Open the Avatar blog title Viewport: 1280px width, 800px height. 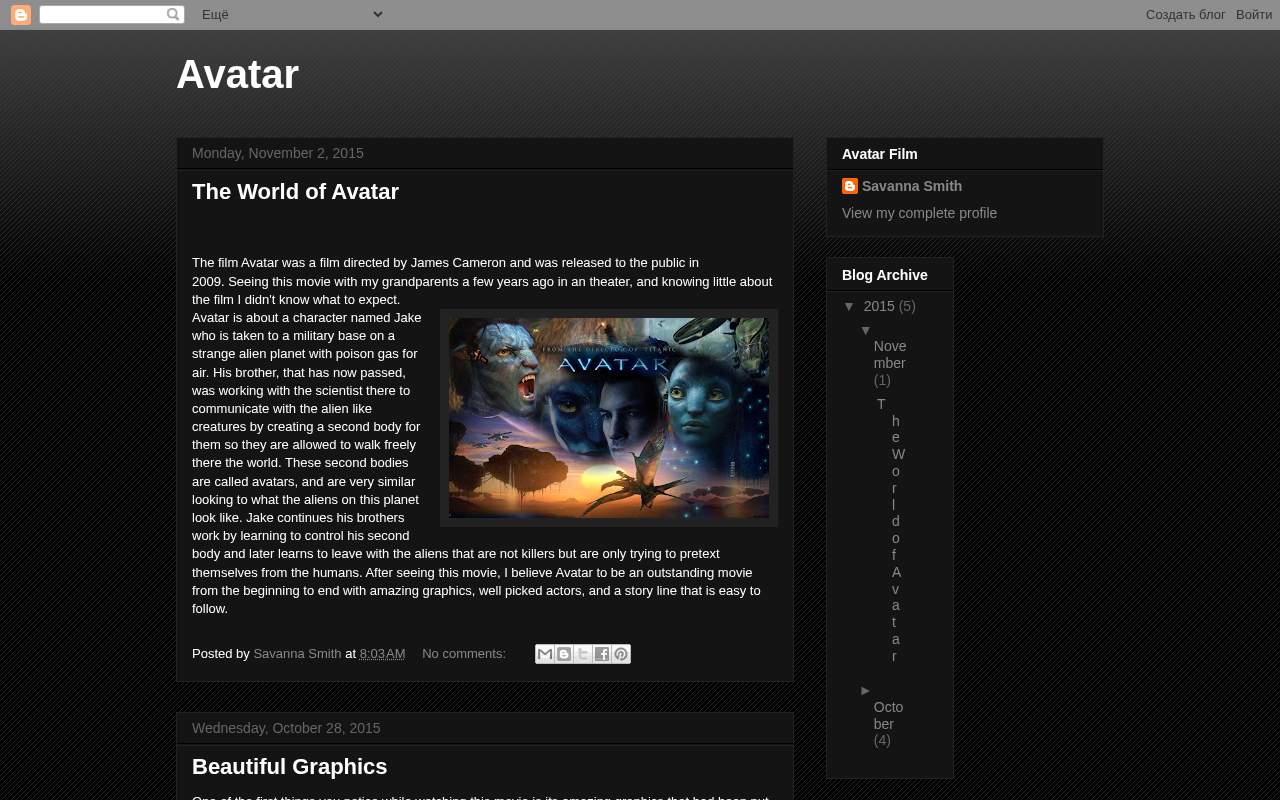pyautogui.click(x=238, y=74)
